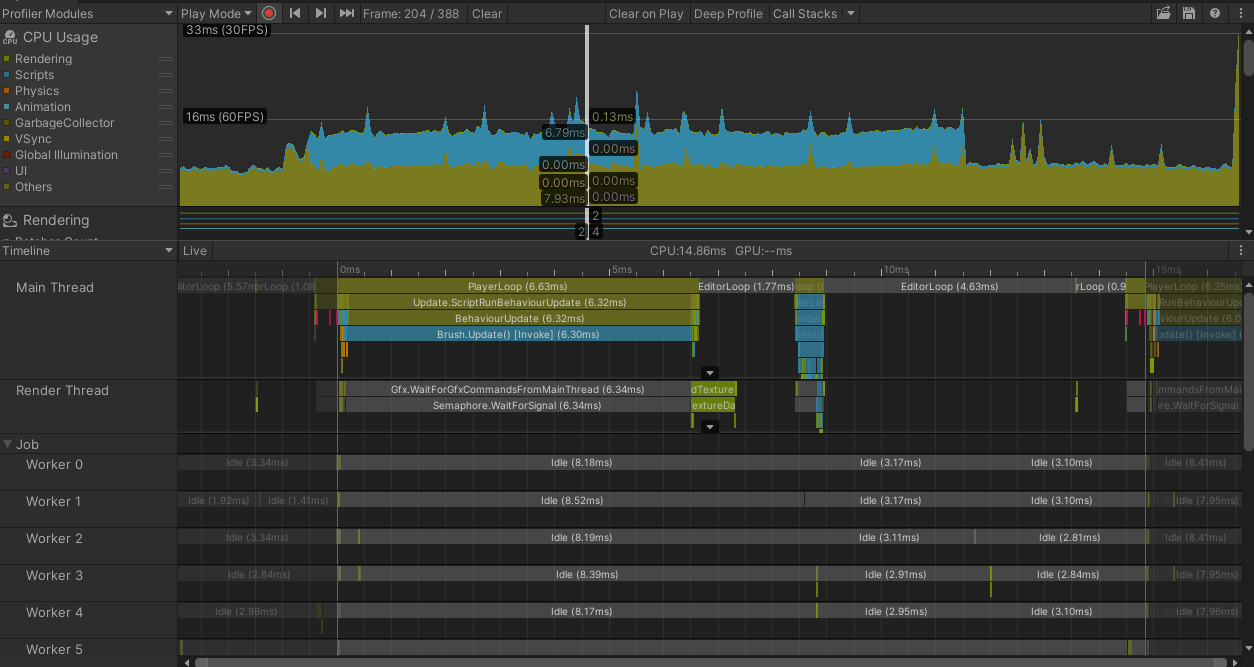Toggle the VSync category color box
The width and height of the screenshot is (1254, 667).
coord(7,139)
